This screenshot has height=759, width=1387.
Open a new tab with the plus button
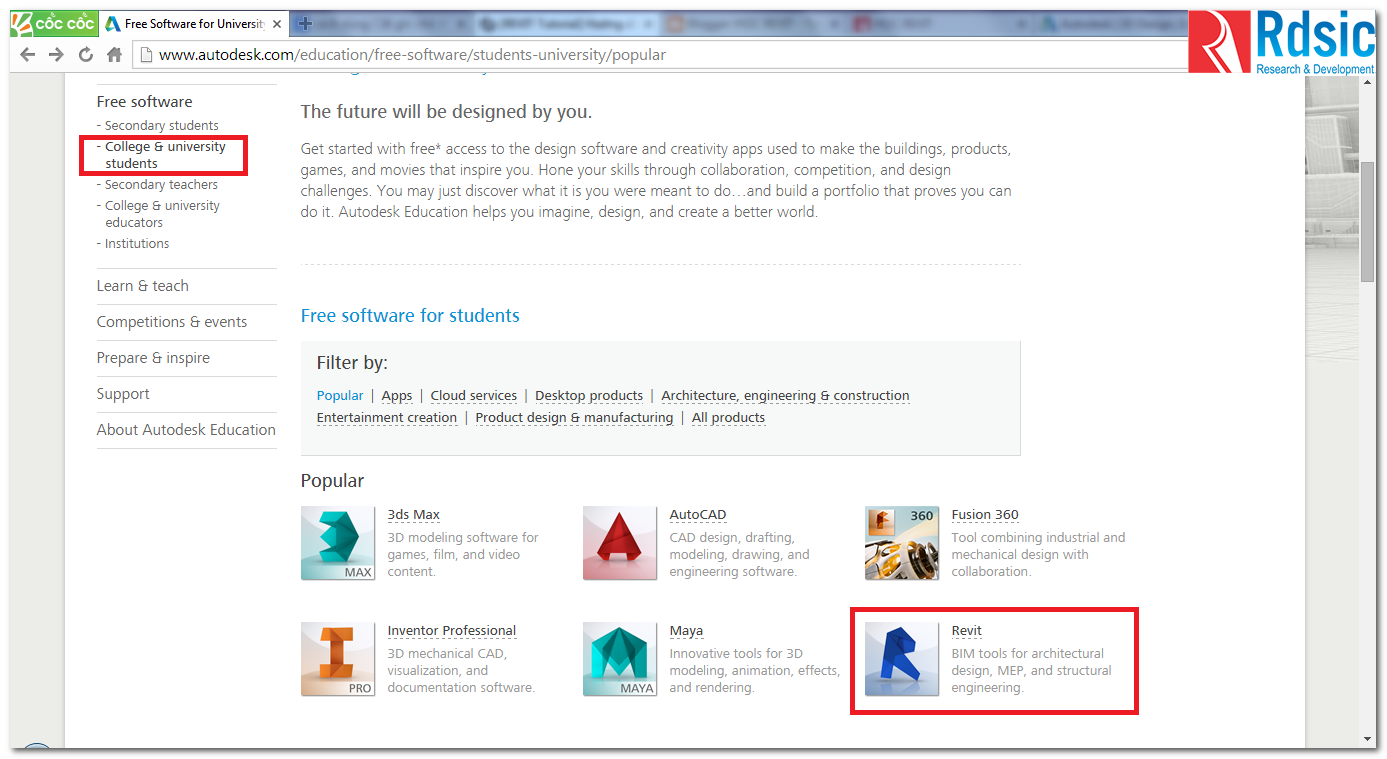pos(306,23)
